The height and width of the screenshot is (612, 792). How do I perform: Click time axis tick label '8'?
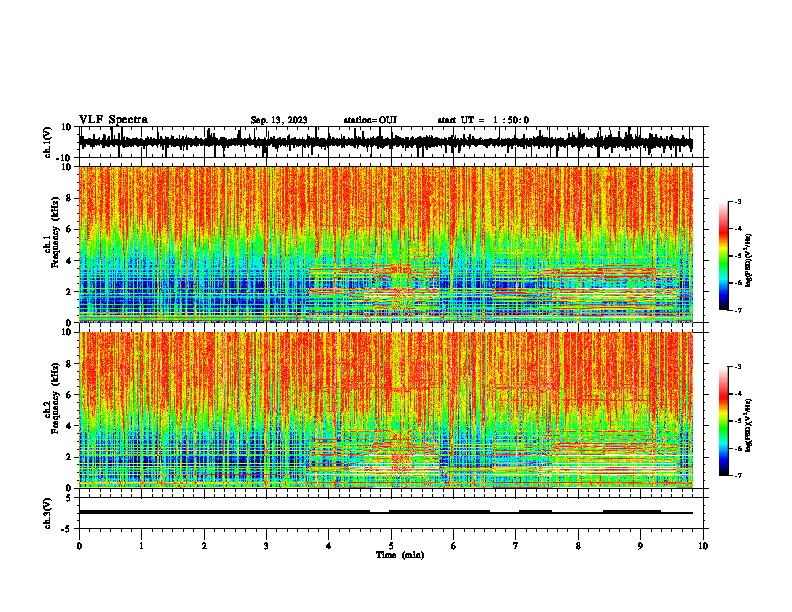578,546
